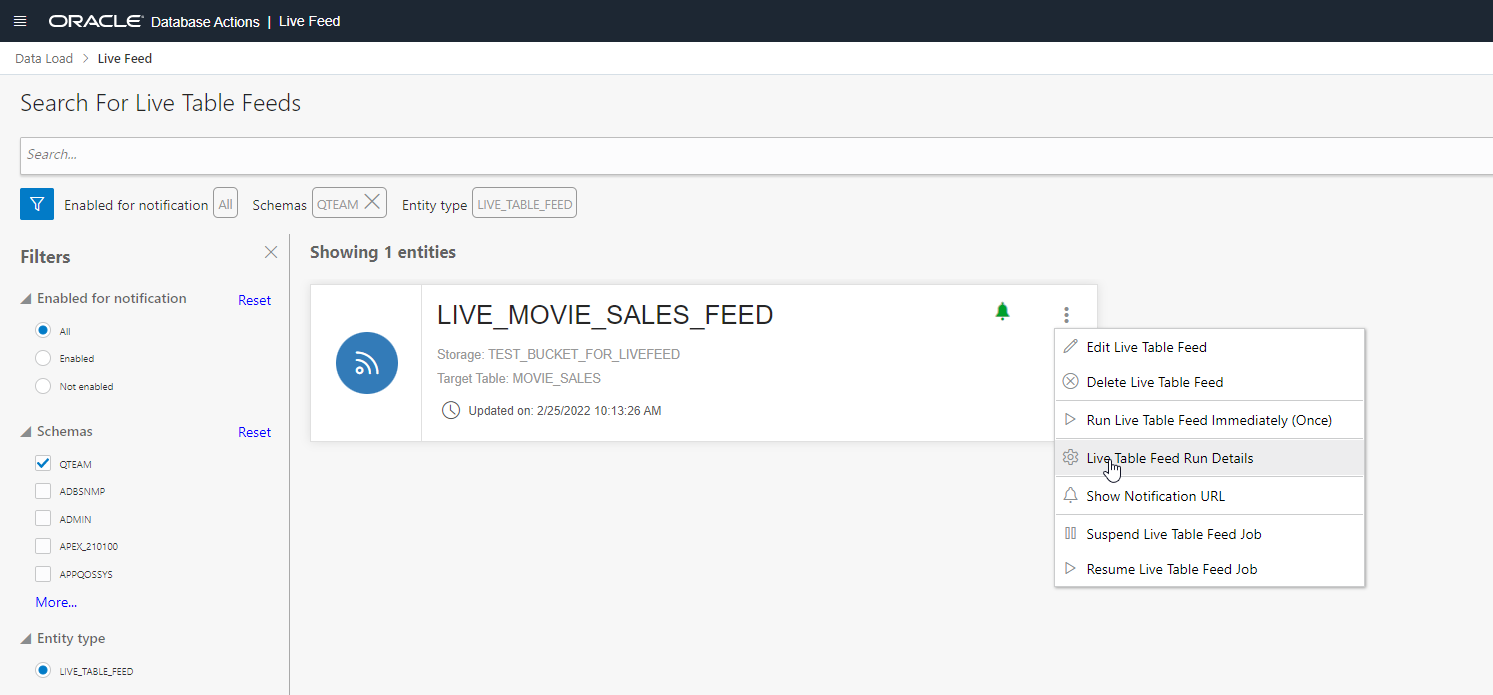Screen dimensions: 1493x695
Task: Uncheck the QTEAM schema checkbox
Action: click(43, 464)
